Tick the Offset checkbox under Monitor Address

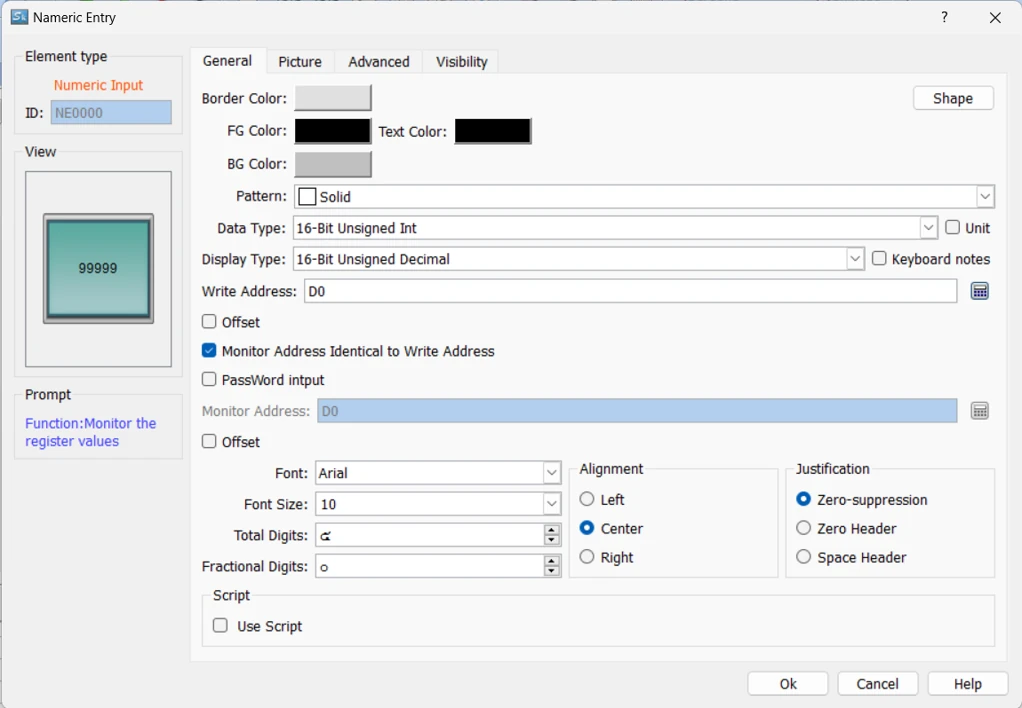coord(209,441)
